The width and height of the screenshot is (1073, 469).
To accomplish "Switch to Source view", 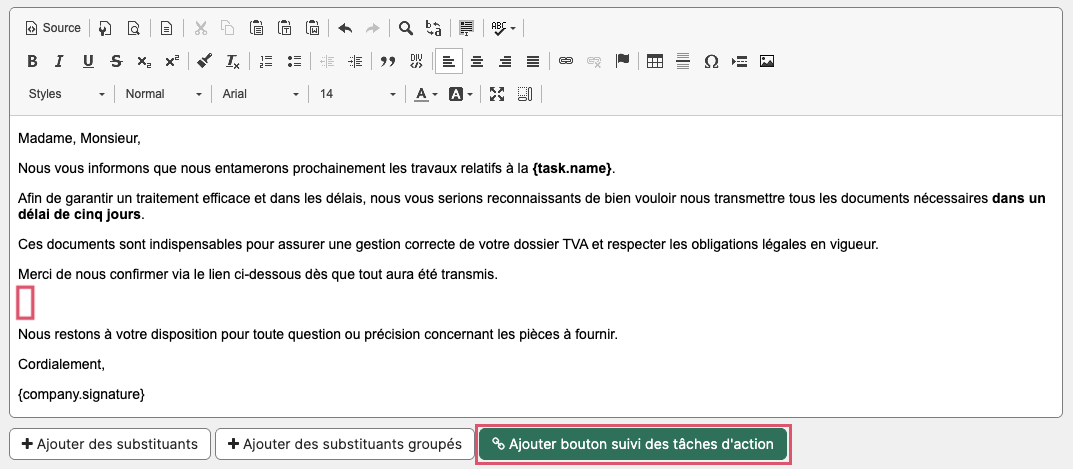I will [53, 28].
